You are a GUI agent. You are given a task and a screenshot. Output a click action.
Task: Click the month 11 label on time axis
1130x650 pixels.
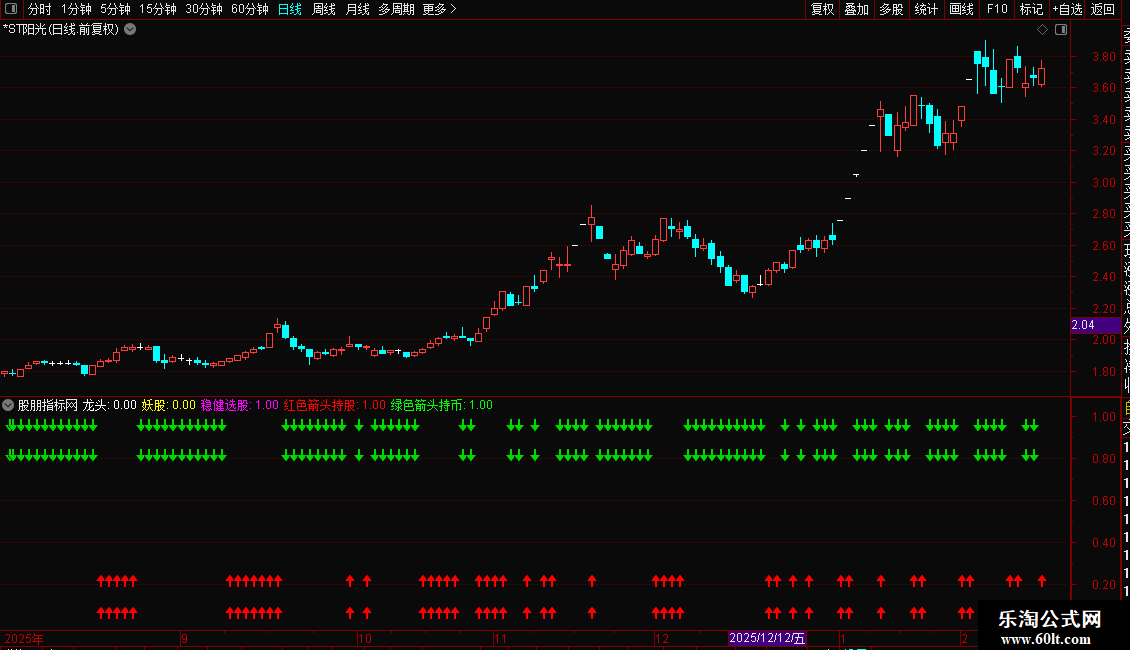500,638
